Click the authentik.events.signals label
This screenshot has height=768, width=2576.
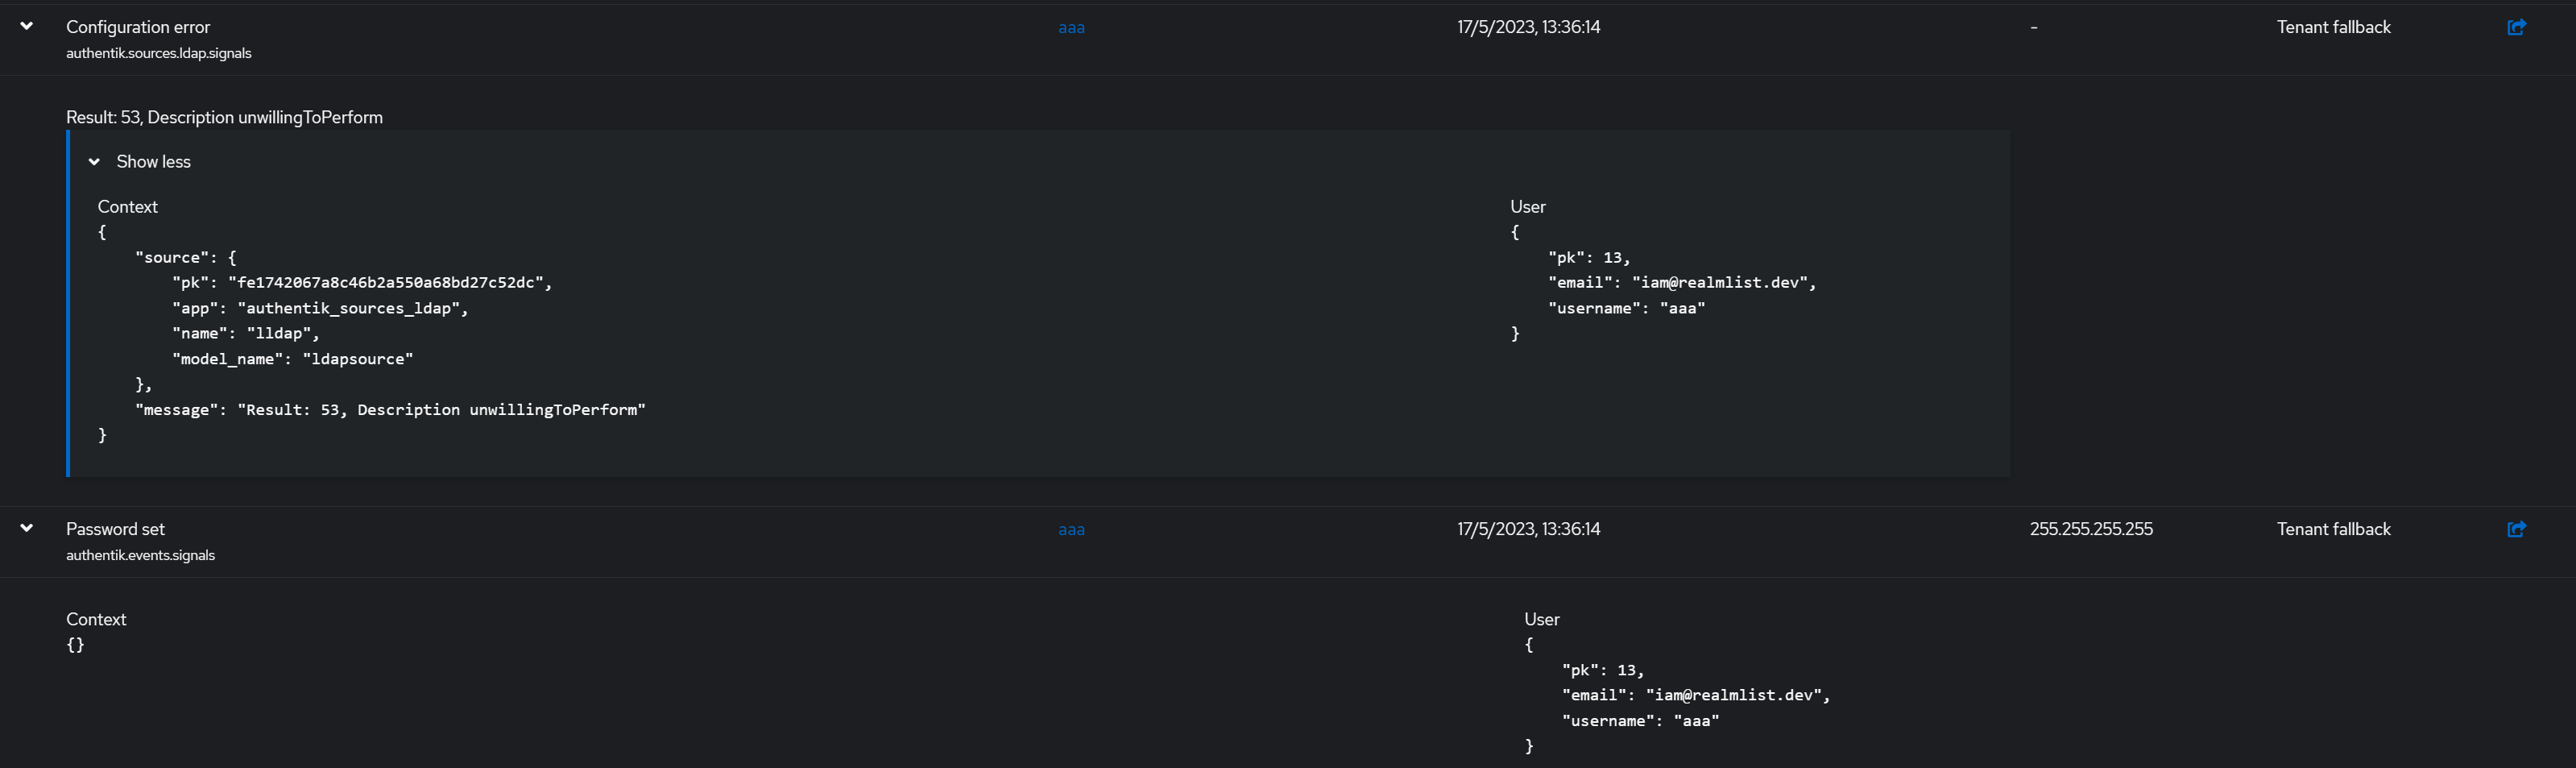click(x=140, y=554)
